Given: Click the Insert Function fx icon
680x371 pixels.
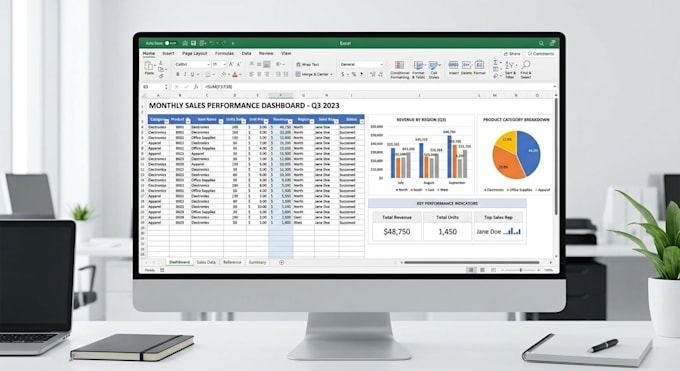Looking at the screenshot, I should 196,87.
